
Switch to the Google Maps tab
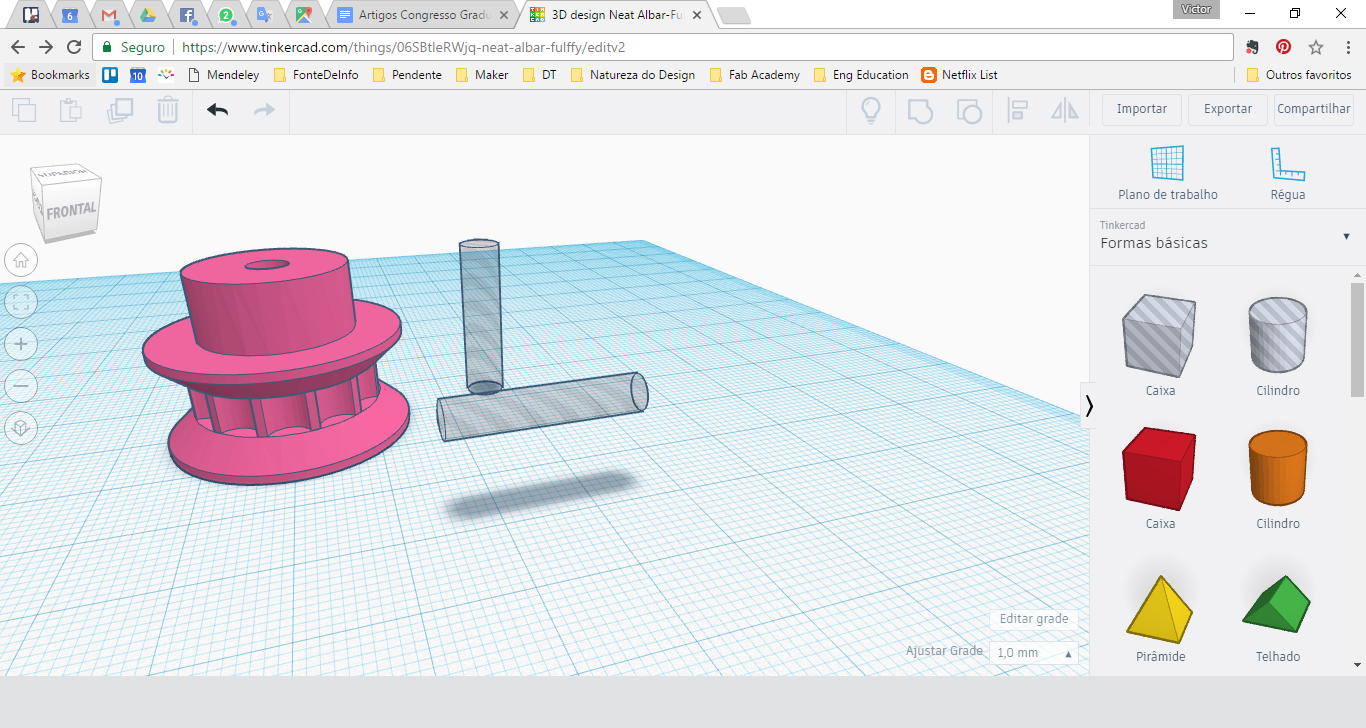302,15
